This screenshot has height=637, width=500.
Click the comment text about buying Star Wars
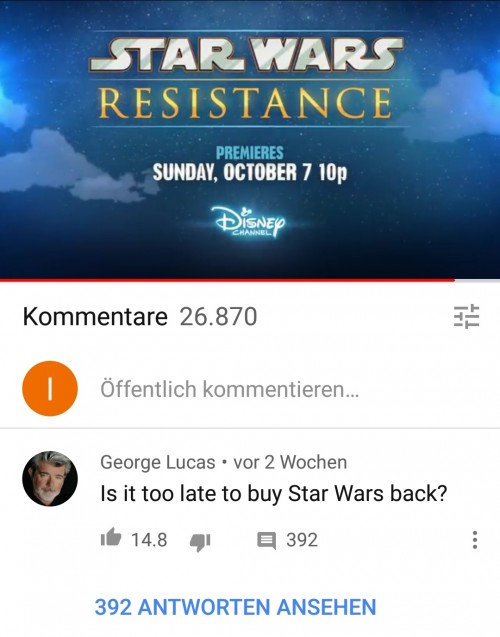(x=273, y=494)
